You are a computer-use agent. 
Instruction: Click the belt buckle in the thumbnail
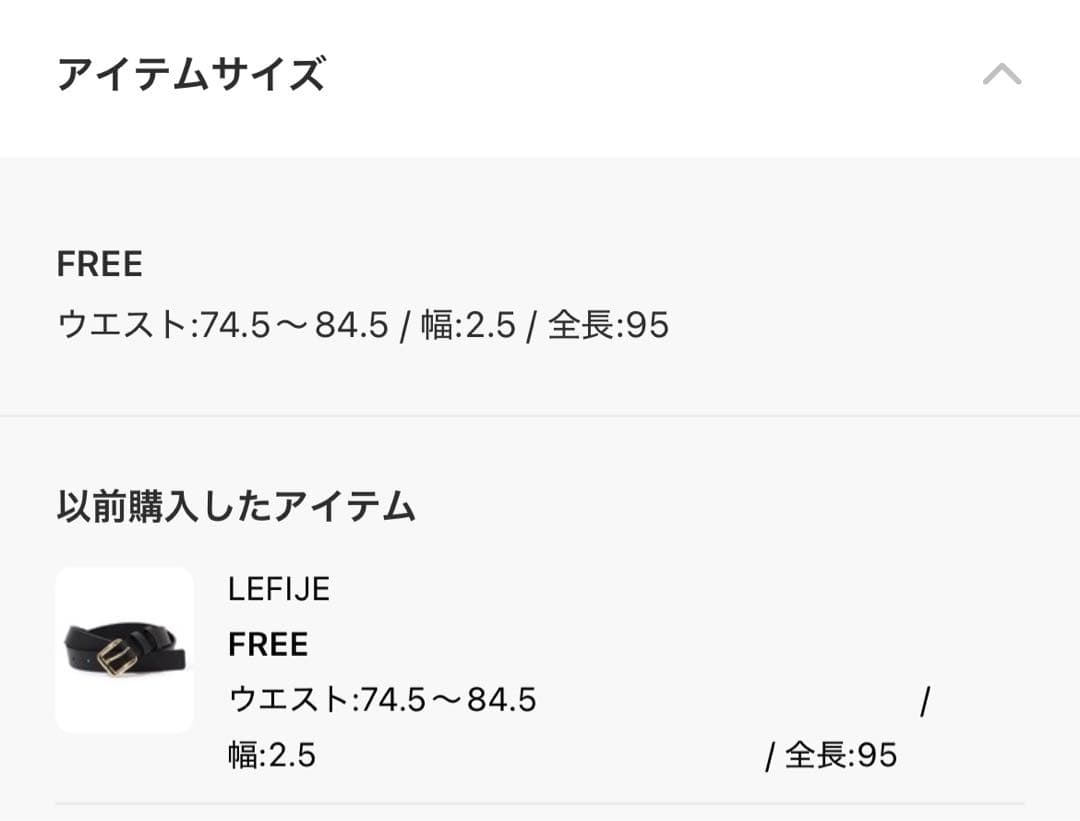[120, 658]
